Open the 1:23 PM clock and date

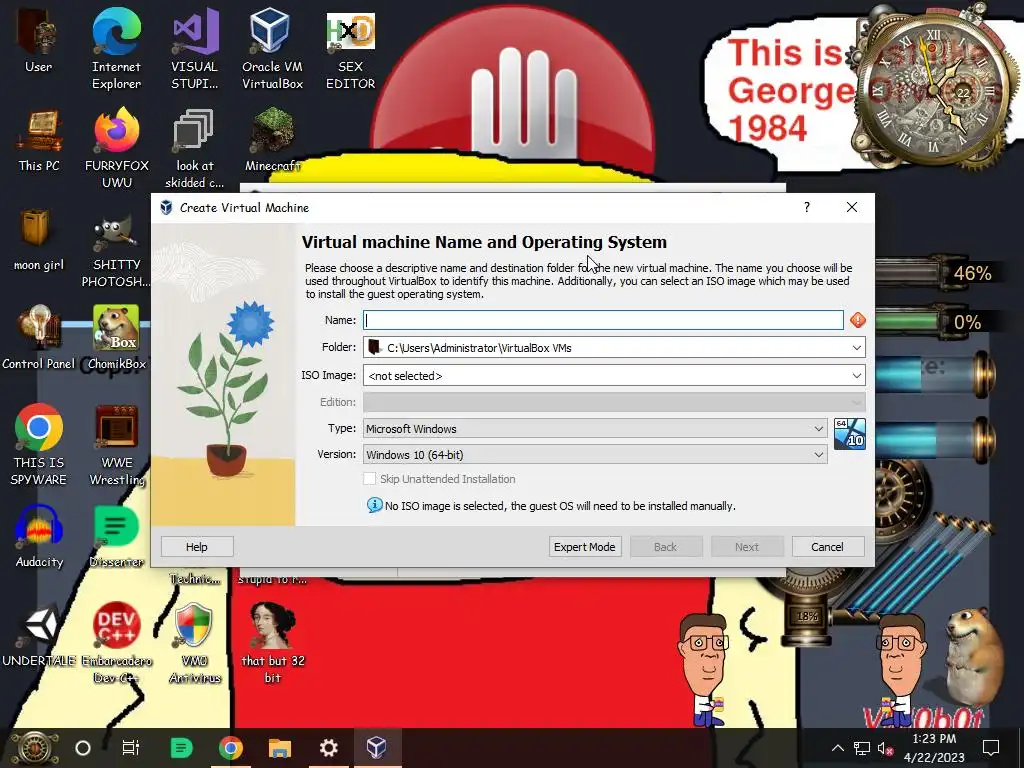click(x=934, y=748)
